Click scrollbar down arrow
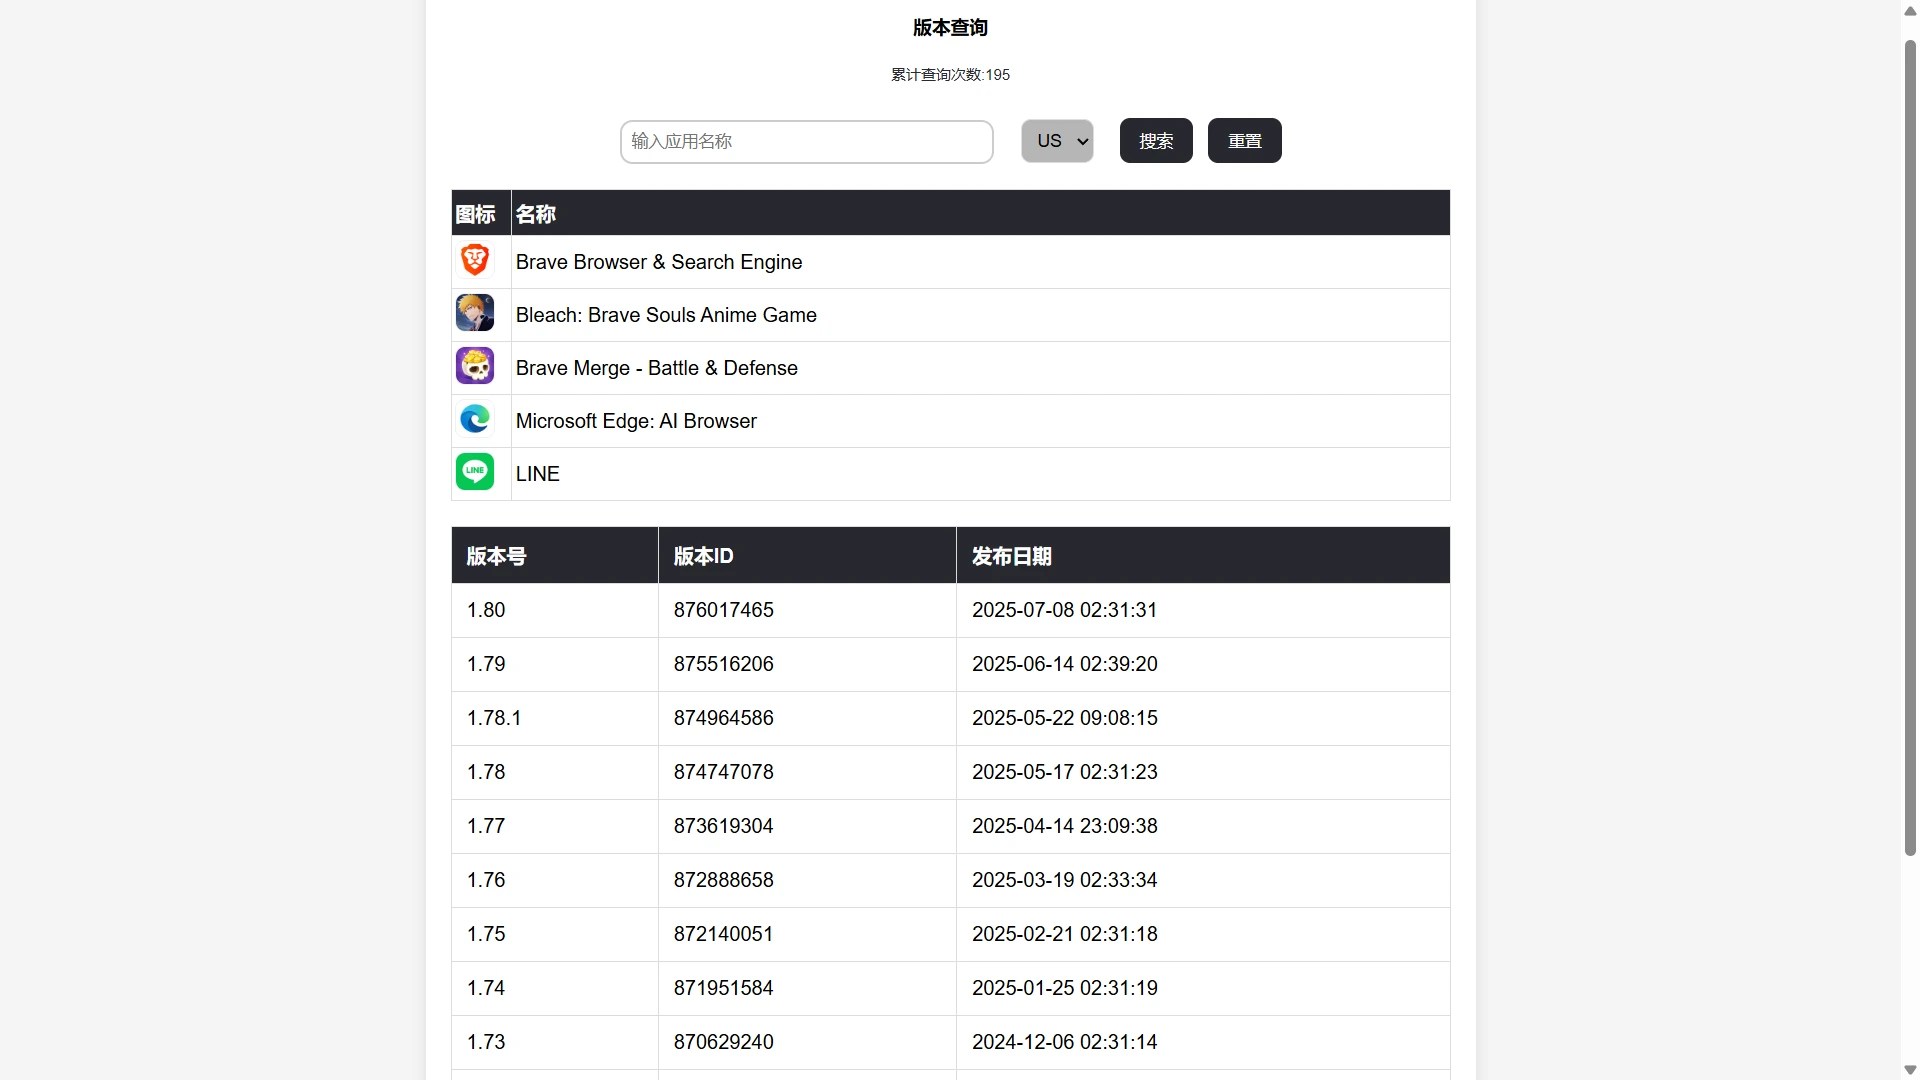This screenshot has height=1080, width=1920. point(1910,1070)
